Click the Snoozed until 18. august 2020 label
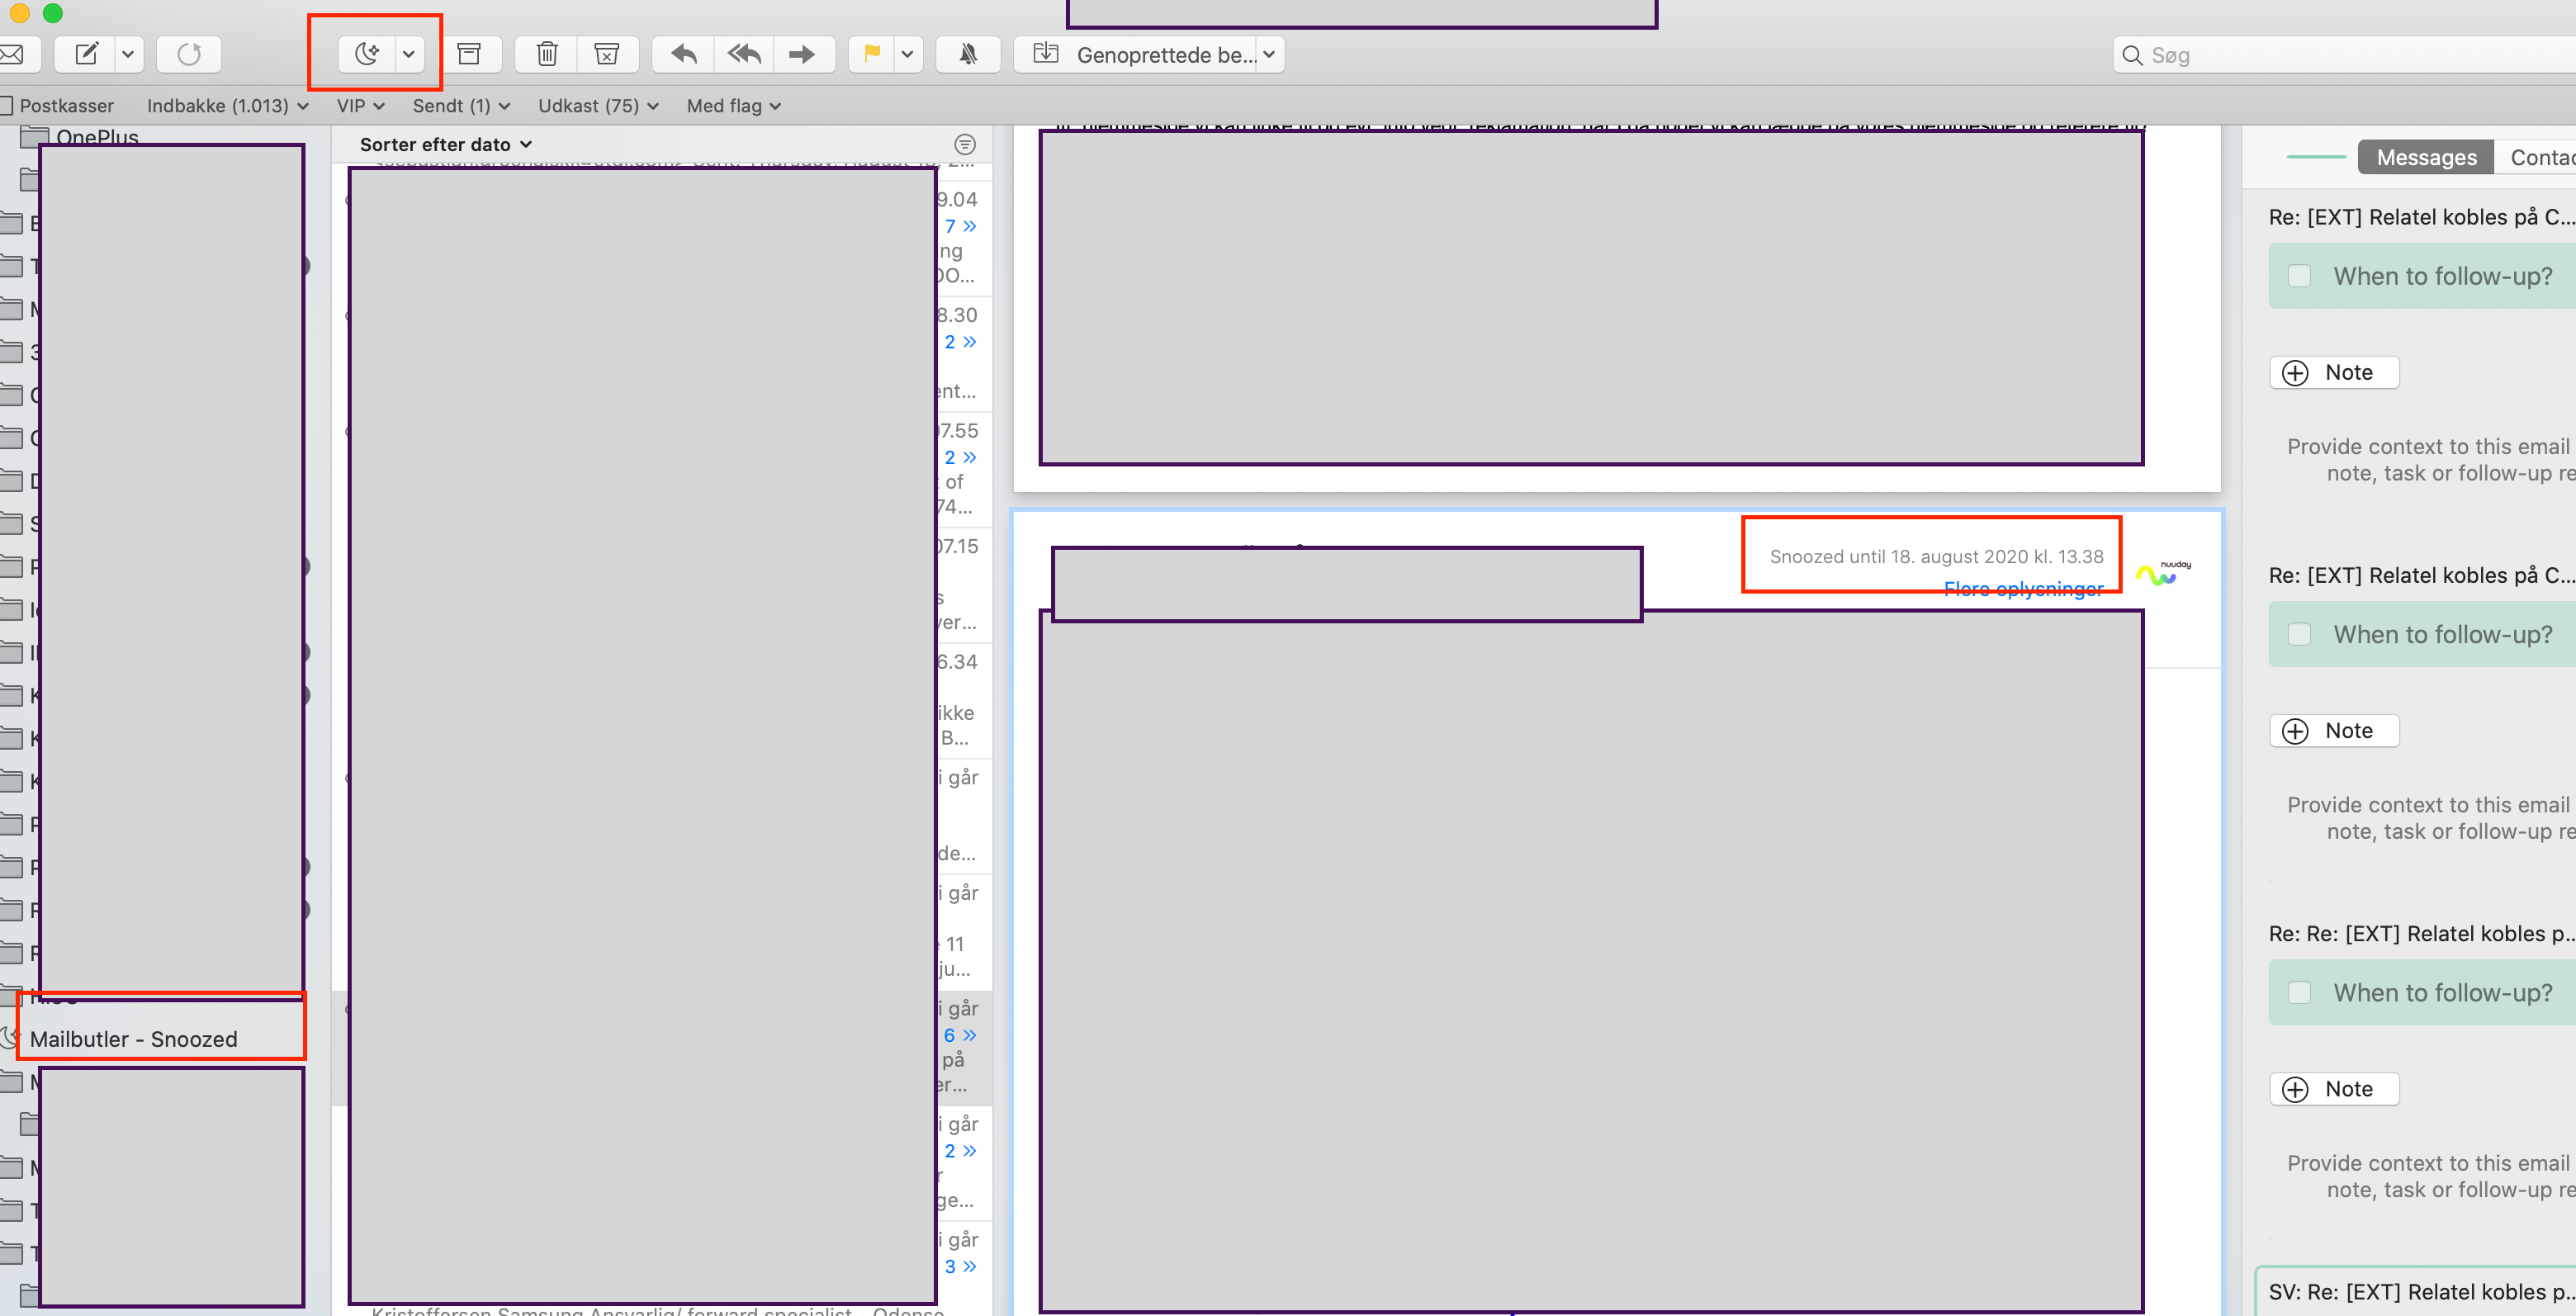 point(1936,556)
